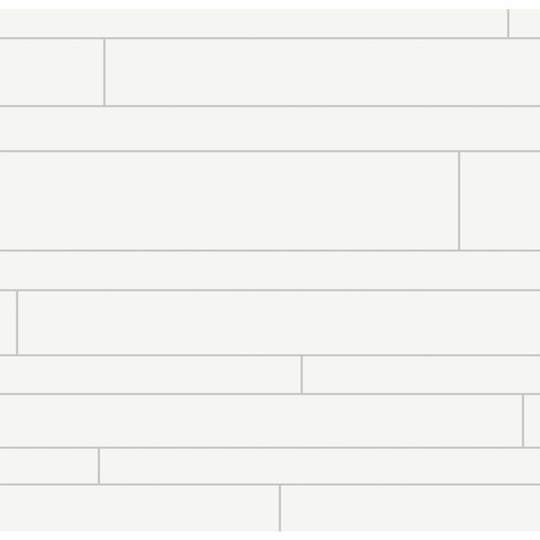Image resolution: width=540 pixels, height=540 pixels.
Task: Click the short plank starting the second row
Action: pos(52,72)
